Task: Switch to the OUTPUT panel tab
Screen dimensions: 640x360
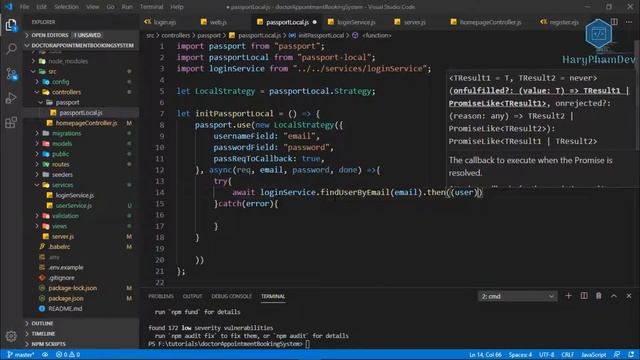Action: pos(192,296)
